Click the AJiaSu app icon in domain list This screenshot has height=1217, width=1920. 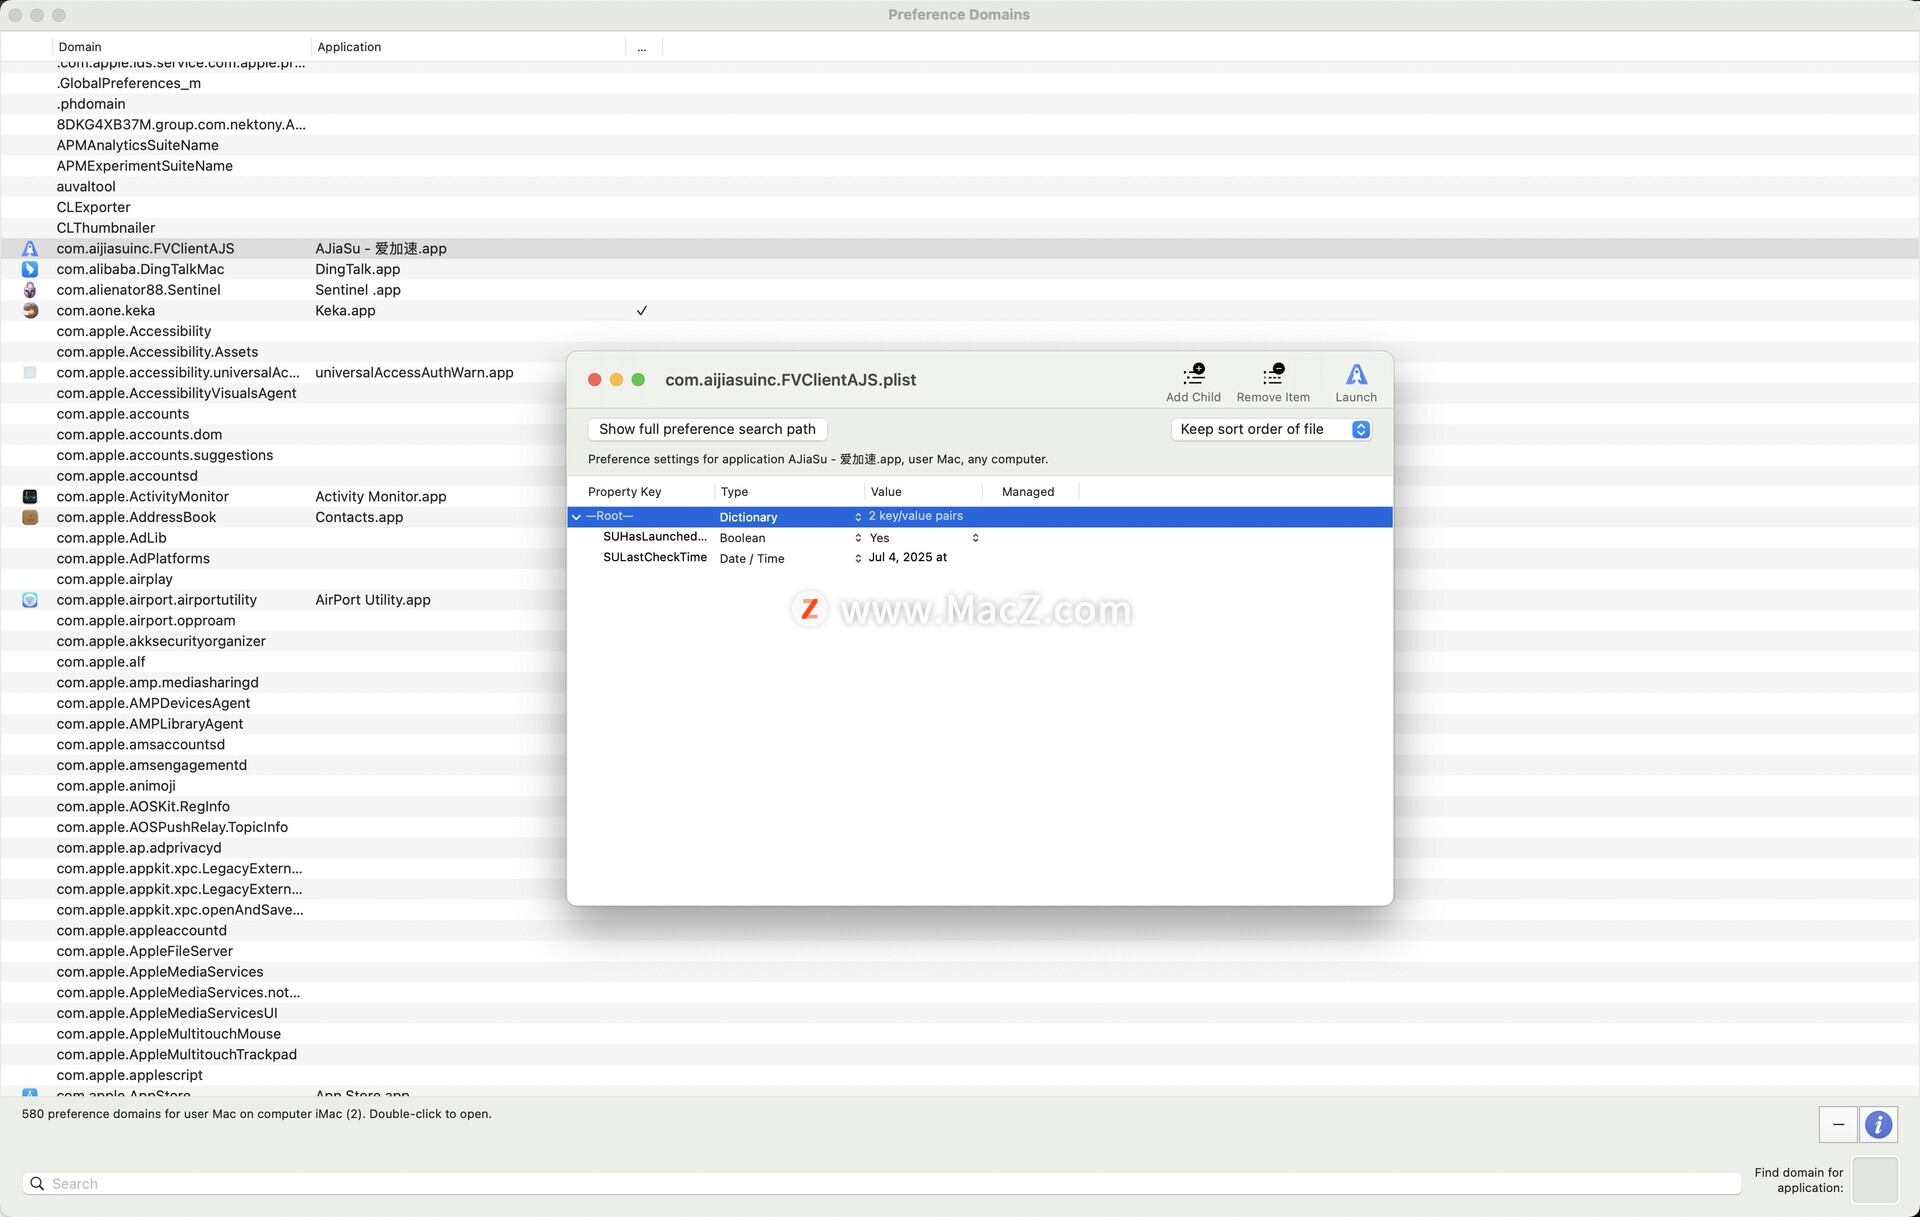tap(30, 249)
